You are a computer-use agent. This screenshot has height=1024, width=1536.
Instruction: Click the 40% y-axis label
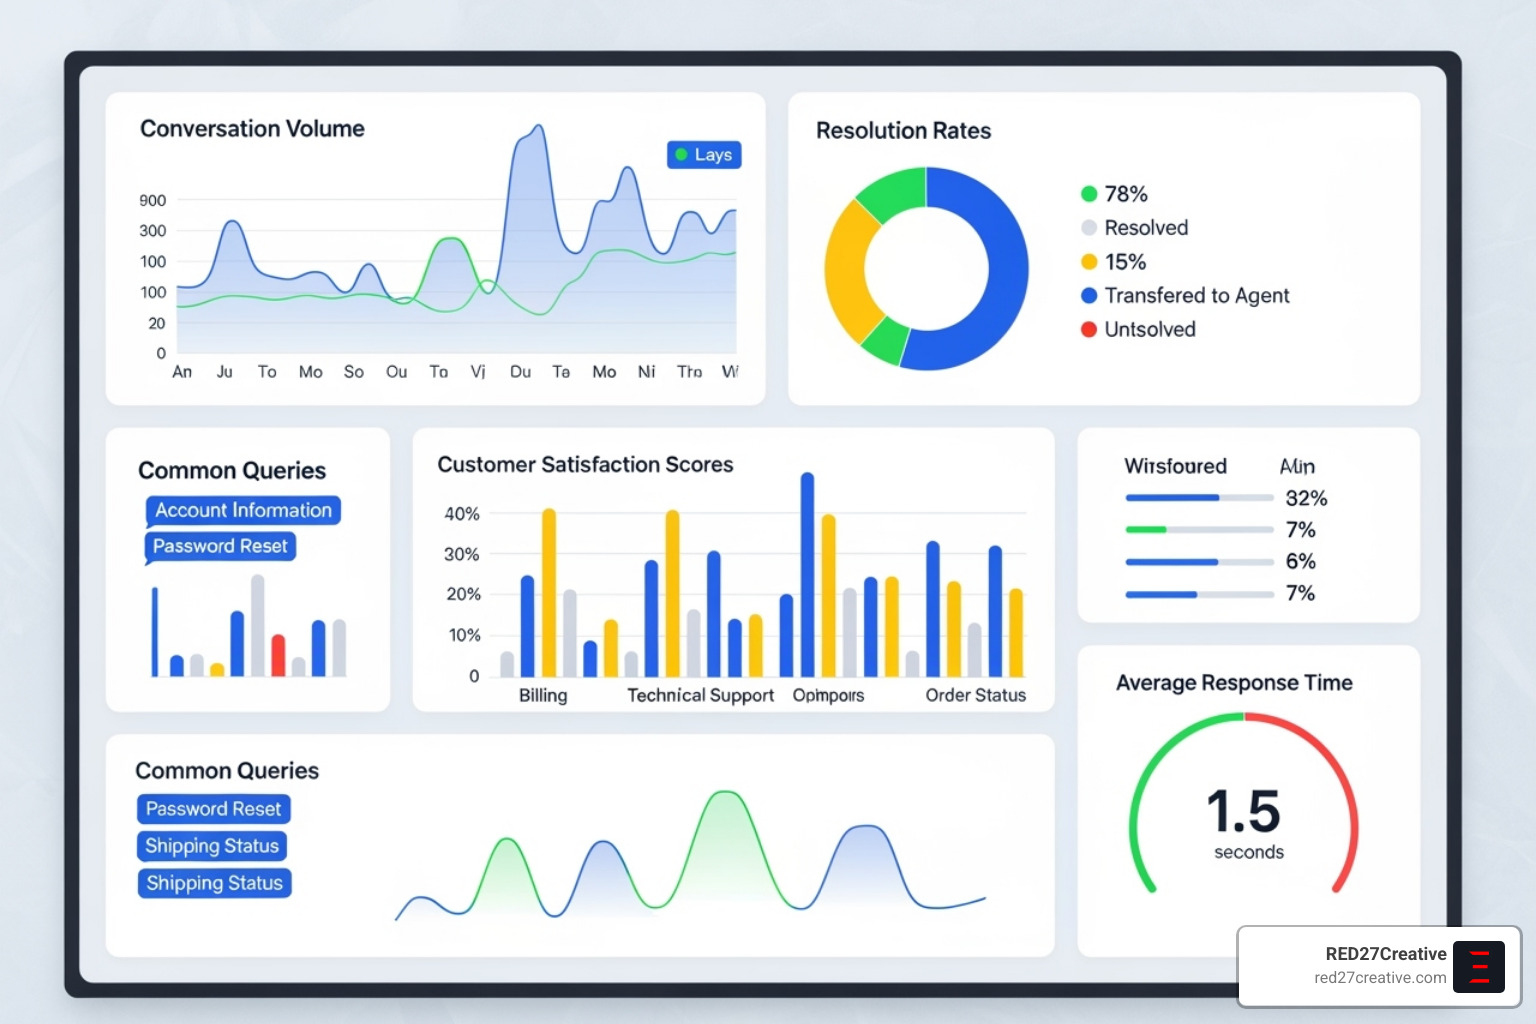(462, 514)
